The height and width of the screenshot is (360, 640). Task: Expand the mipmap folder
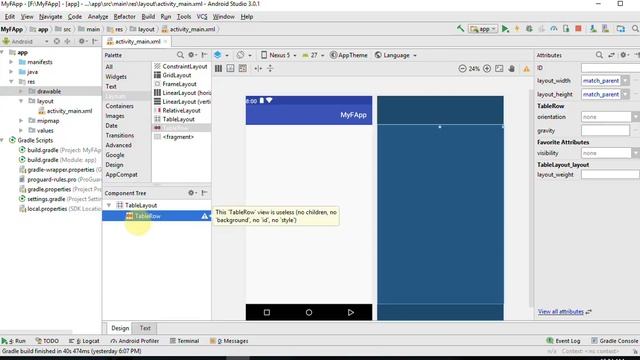[x=21, y=120]
